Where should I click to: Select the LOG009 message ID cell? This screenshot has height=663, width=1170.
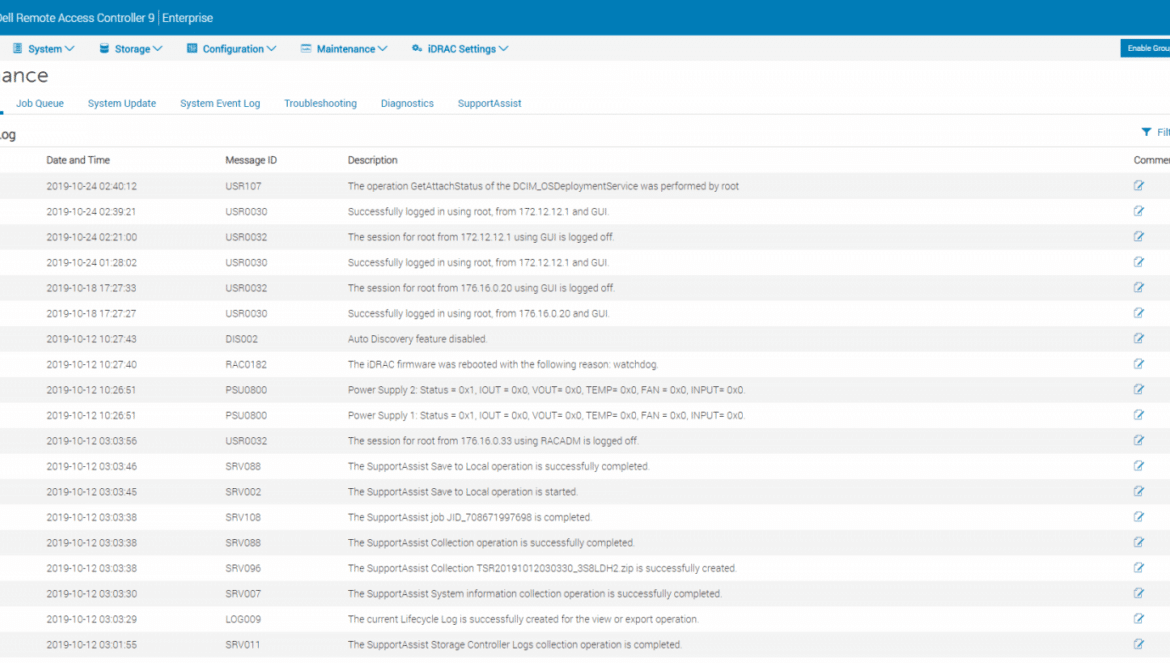[x=243, y=619]
